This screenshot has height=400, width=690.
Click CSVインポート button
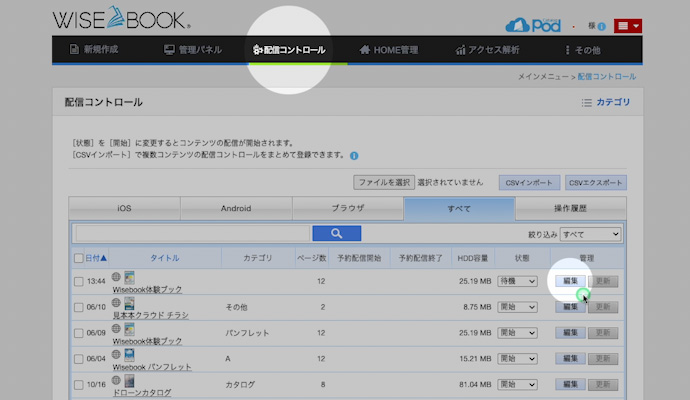pyautogui.click(x=529, y=183)
